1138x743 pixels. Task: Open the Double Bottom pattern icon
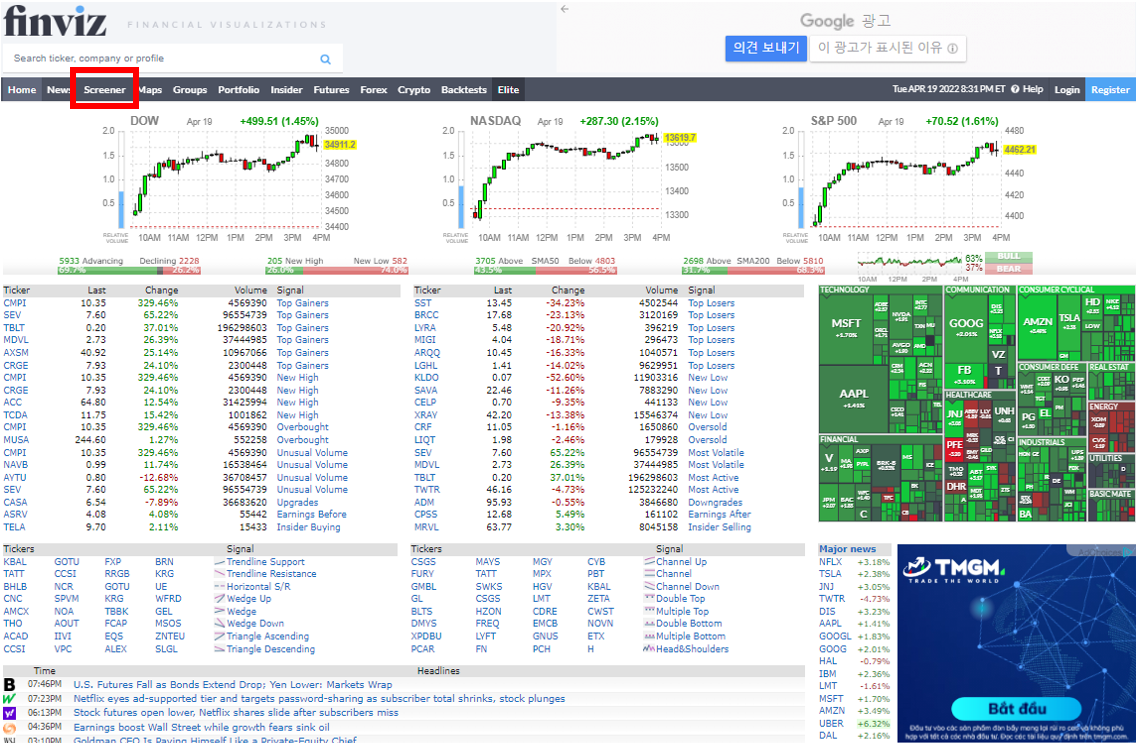(650, 623)
